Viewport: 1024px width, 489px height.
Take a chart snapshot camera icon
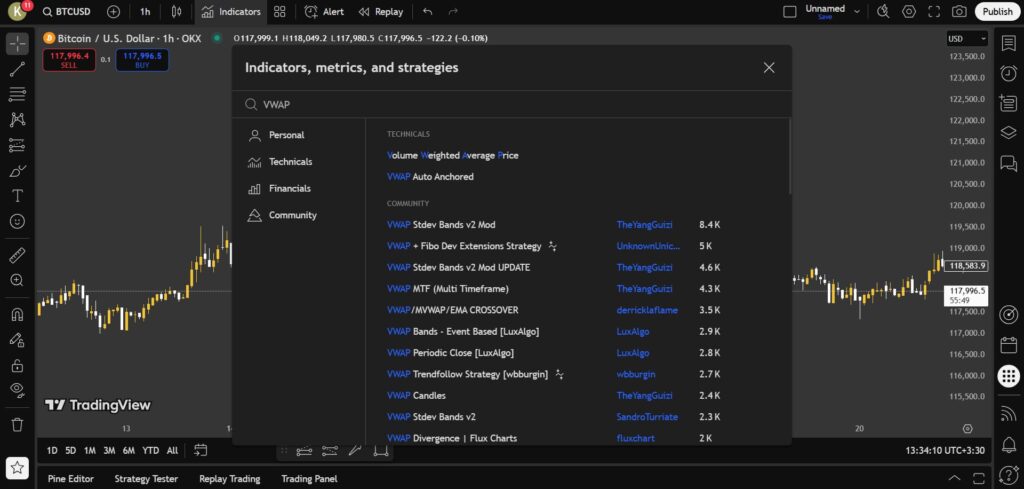959,12
